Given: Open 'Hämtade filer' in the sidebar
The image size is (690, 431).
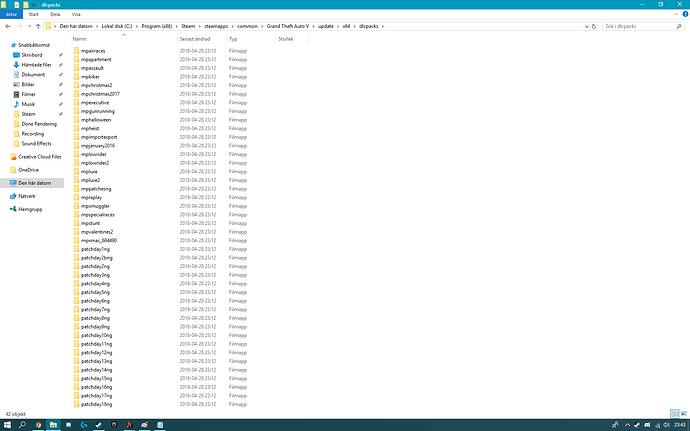Looking at the screenshot, I should [x=36, y=65].
